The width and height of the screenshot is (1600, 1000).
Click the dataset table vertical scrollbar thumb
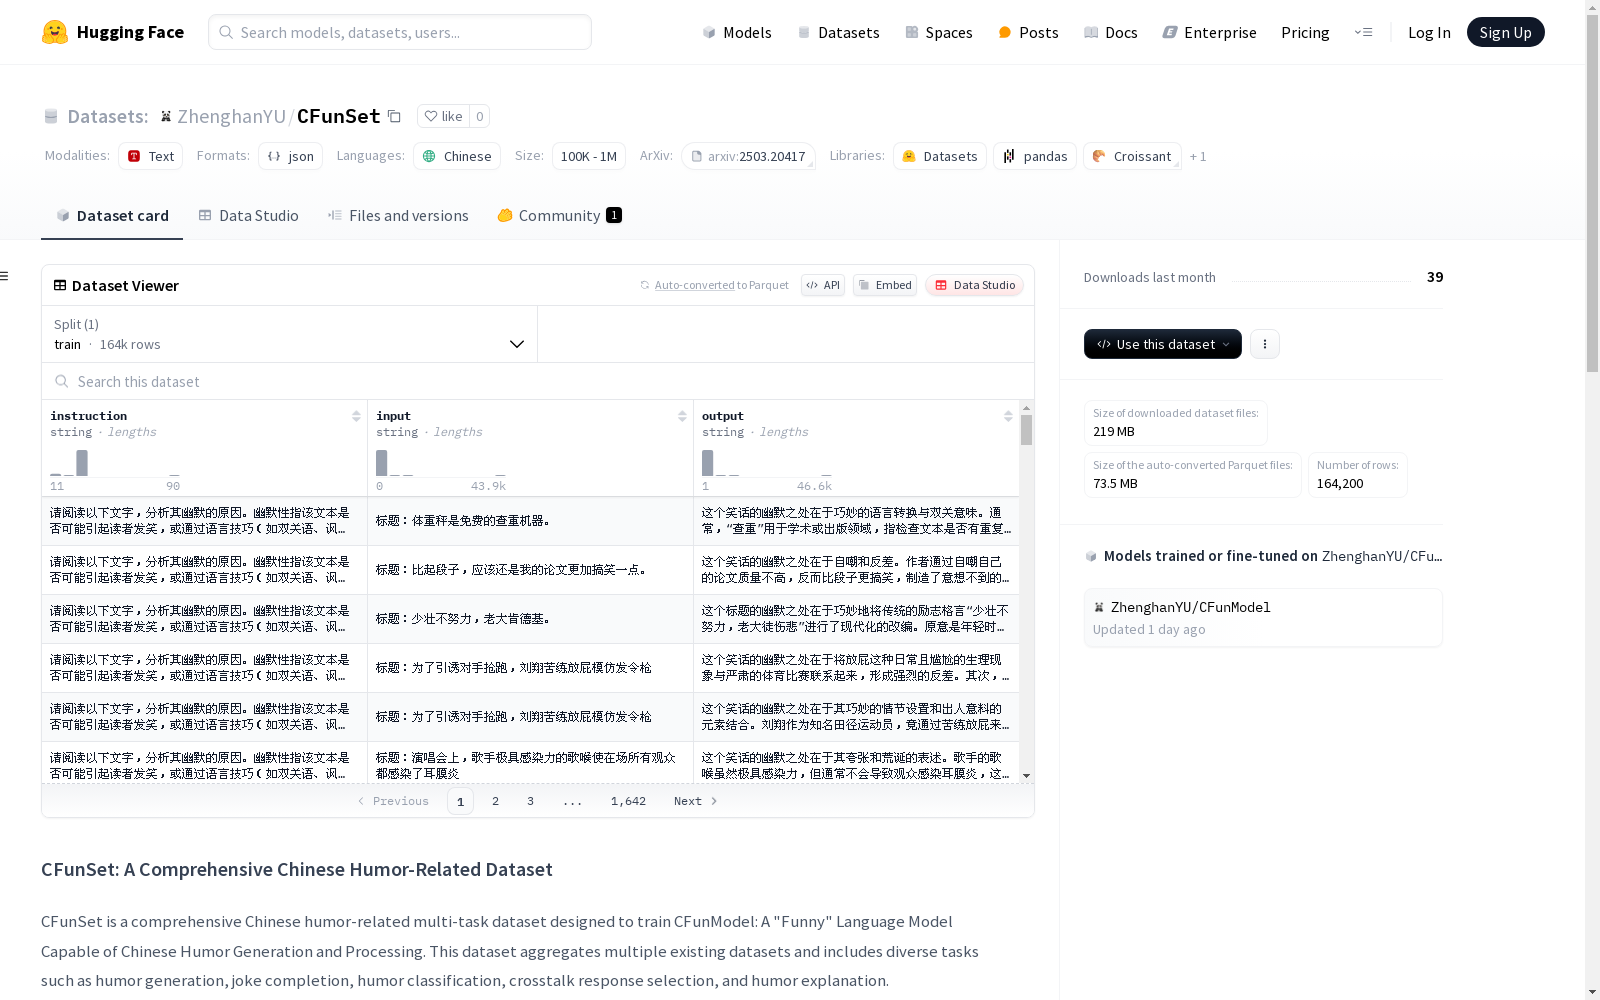[1026, 430]
